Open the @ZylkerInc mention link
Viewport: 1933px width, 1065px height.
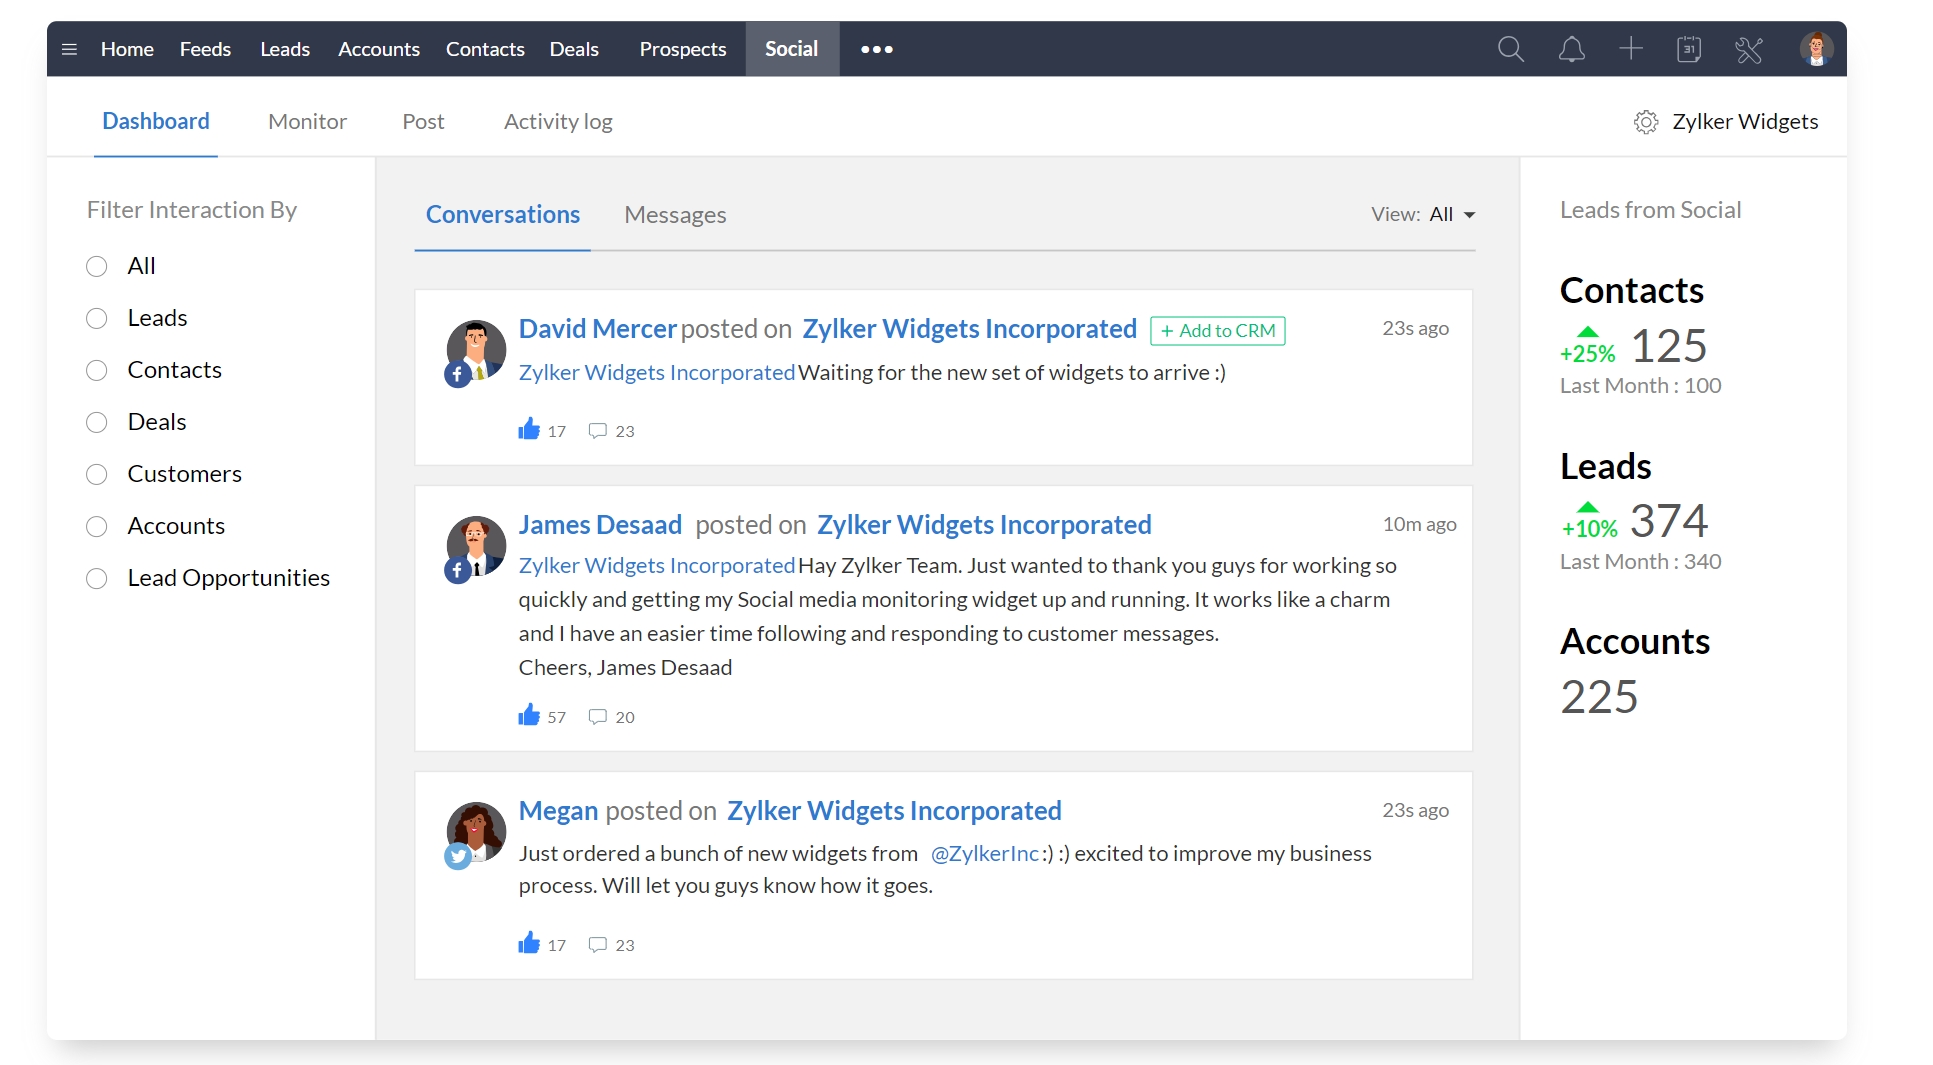[x=985, y=853]
